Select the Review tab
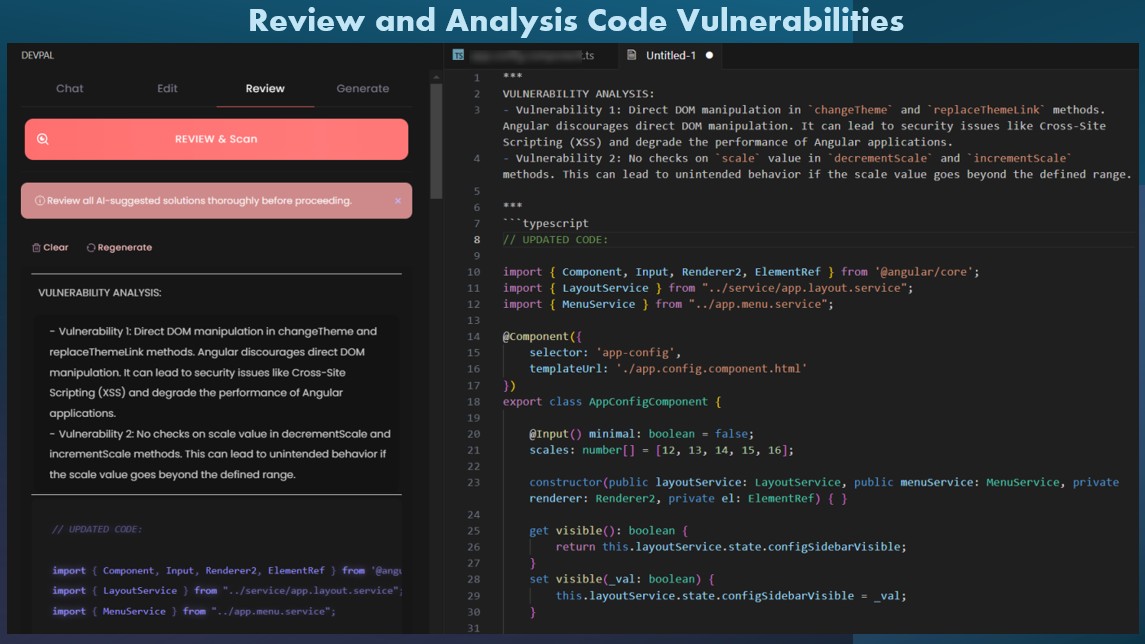 pyautogui.click(x=265, y=88)
